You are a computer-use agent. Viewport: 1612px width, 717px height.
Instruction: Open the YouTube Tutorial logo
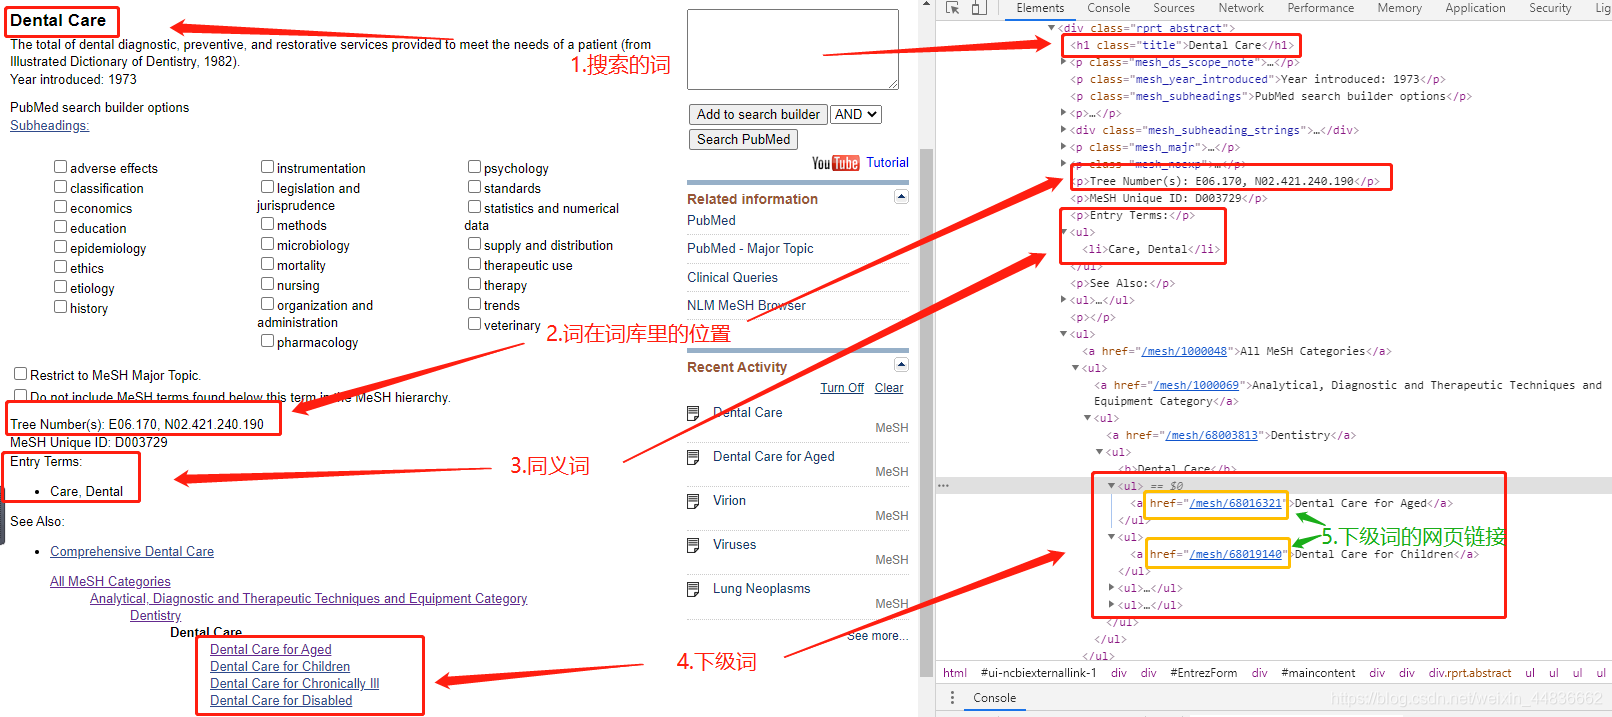[835, 163]
